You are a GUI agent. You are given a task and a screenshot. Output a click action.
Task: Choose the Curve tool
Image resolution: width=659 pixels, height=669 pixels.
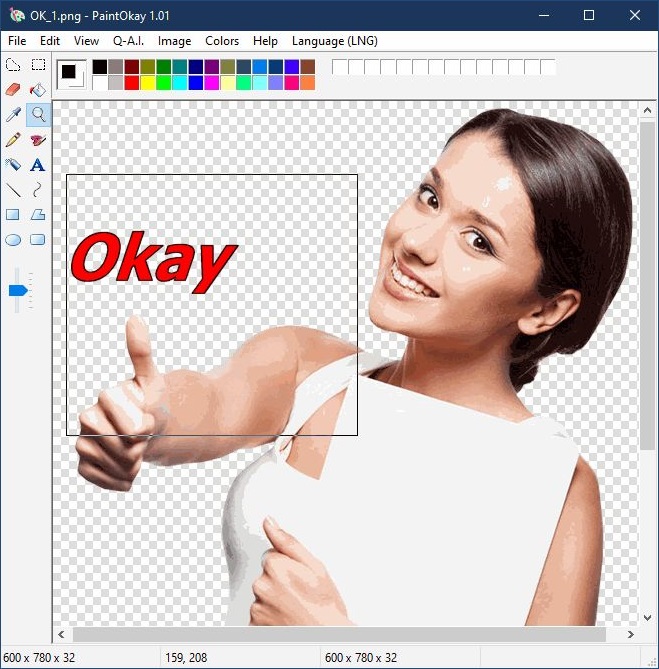coord(38,189)
